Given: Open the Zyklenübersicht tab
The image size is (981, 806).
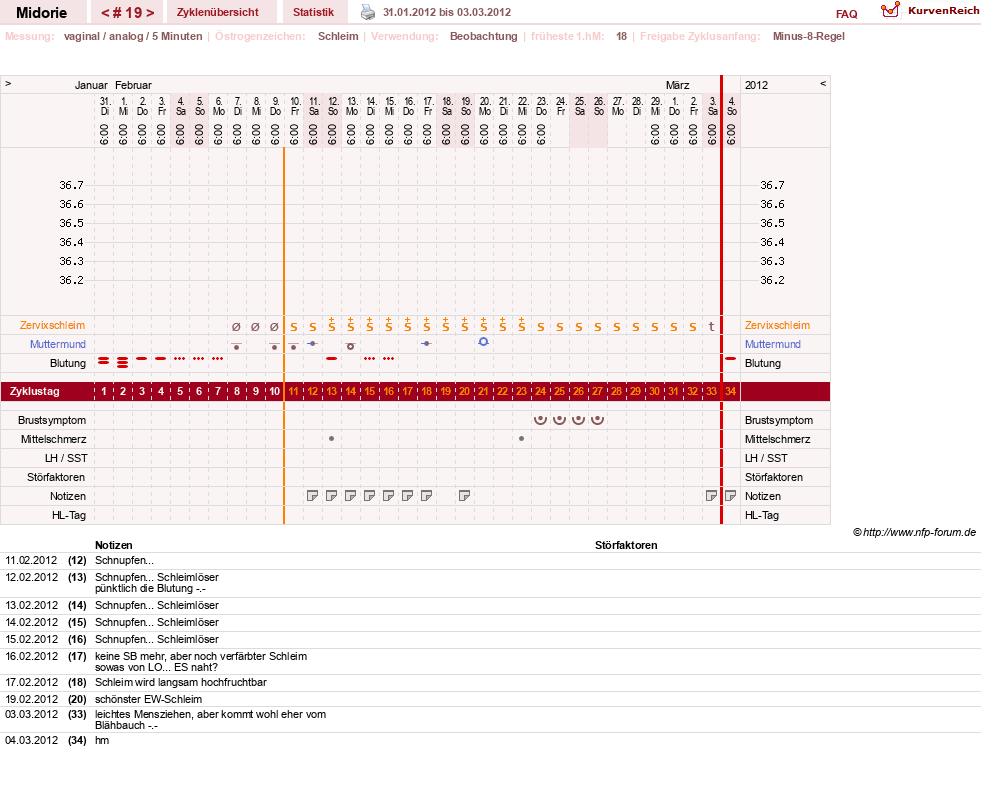Looking at the screenshot, I should [x=218, y=13].
